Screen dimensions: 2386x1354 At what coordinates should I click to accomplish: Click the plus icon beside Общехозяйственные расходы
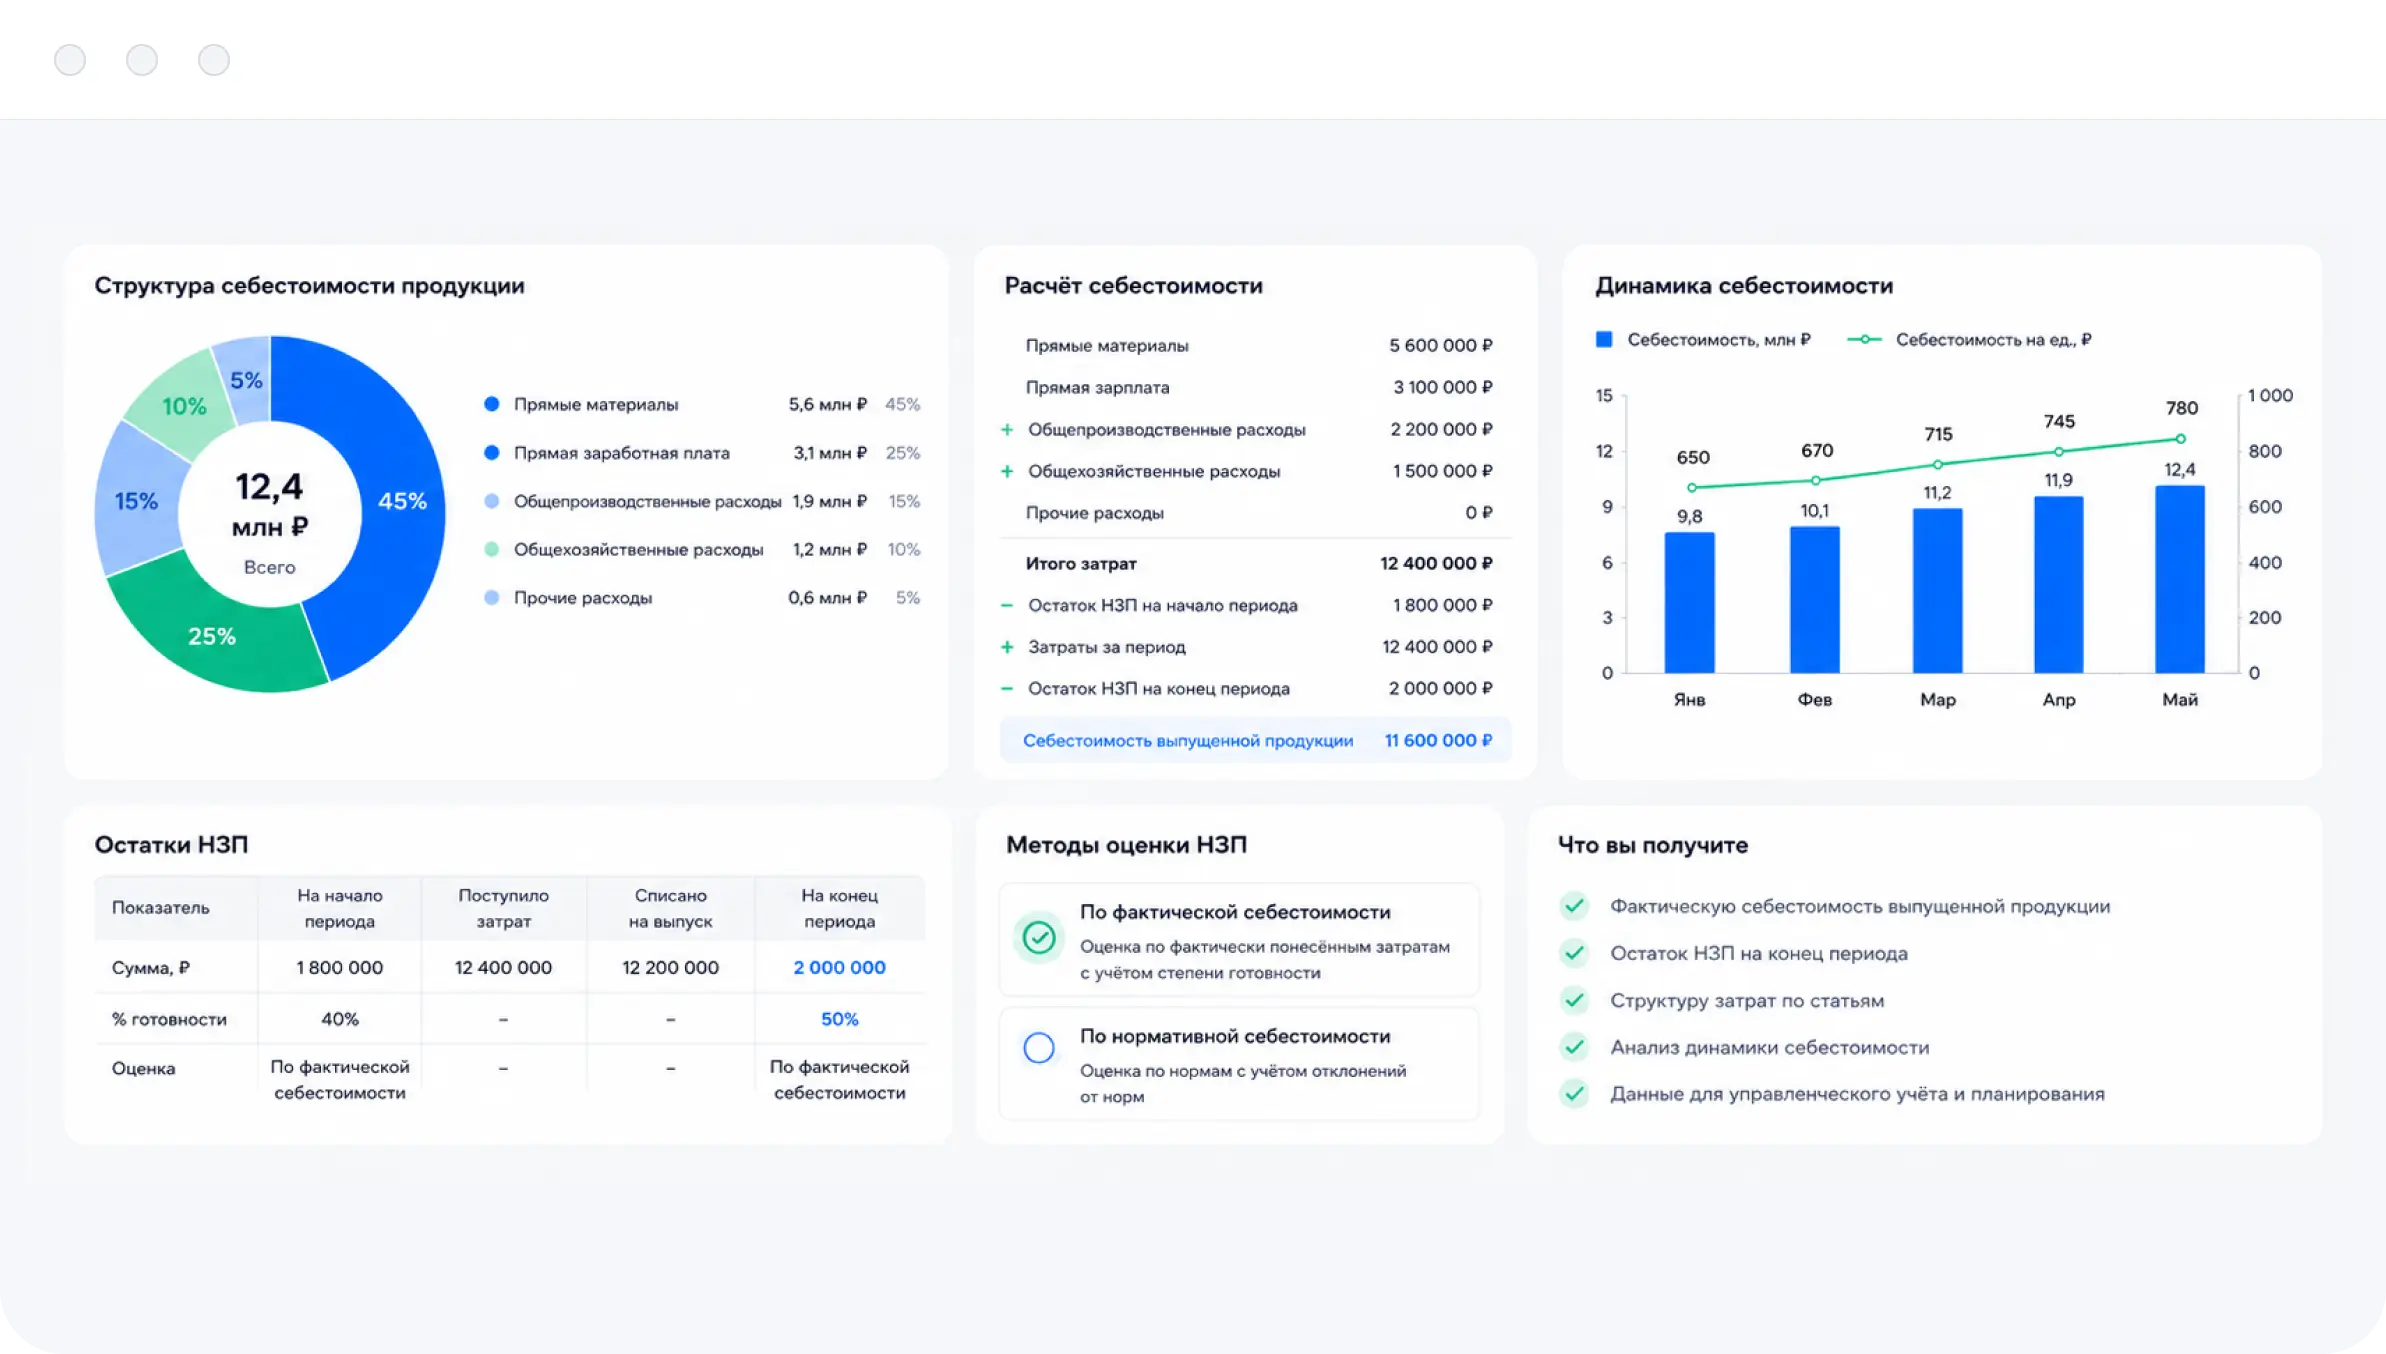coord(1007,471)
